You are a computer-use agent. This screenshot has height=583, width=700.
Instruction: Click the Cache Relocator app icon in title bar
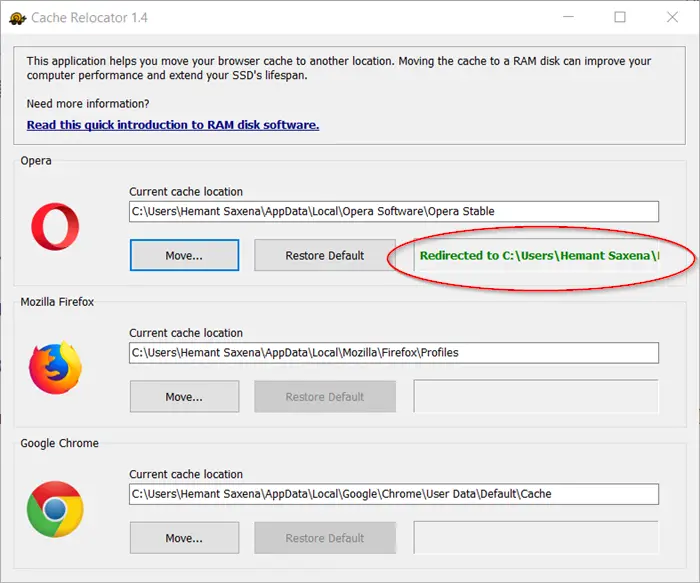(17, 18)
